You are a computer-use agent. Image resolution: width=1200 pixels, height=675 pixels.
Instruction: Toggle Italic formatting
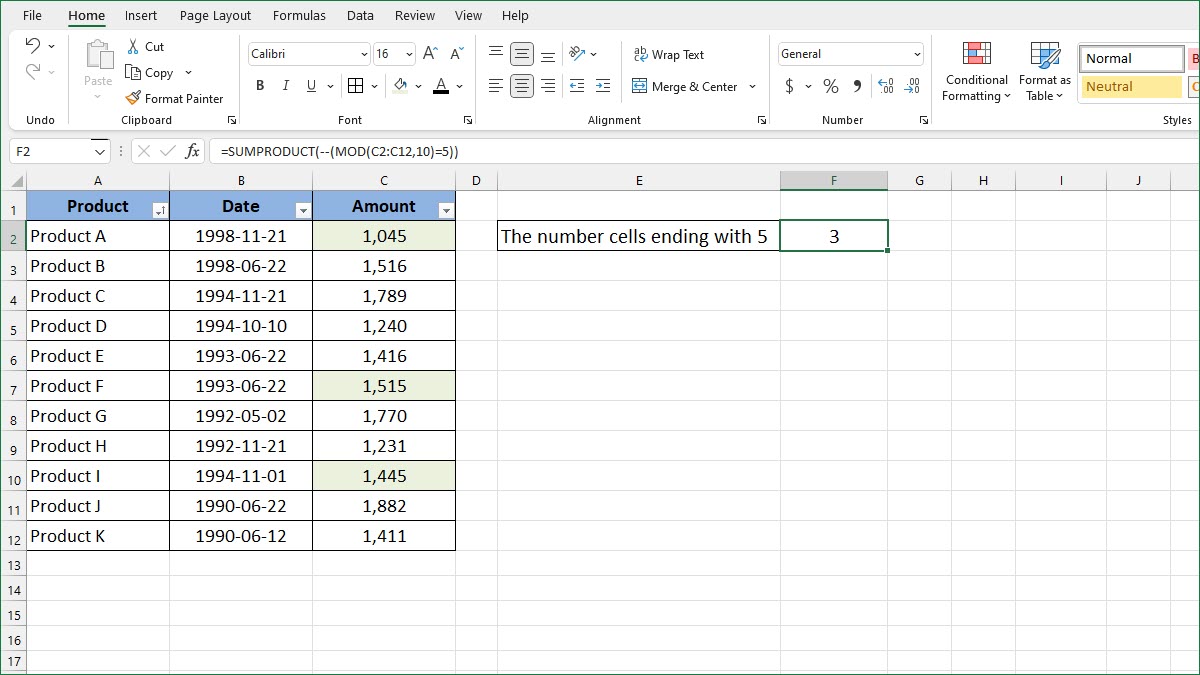click(x=286, y=87)
